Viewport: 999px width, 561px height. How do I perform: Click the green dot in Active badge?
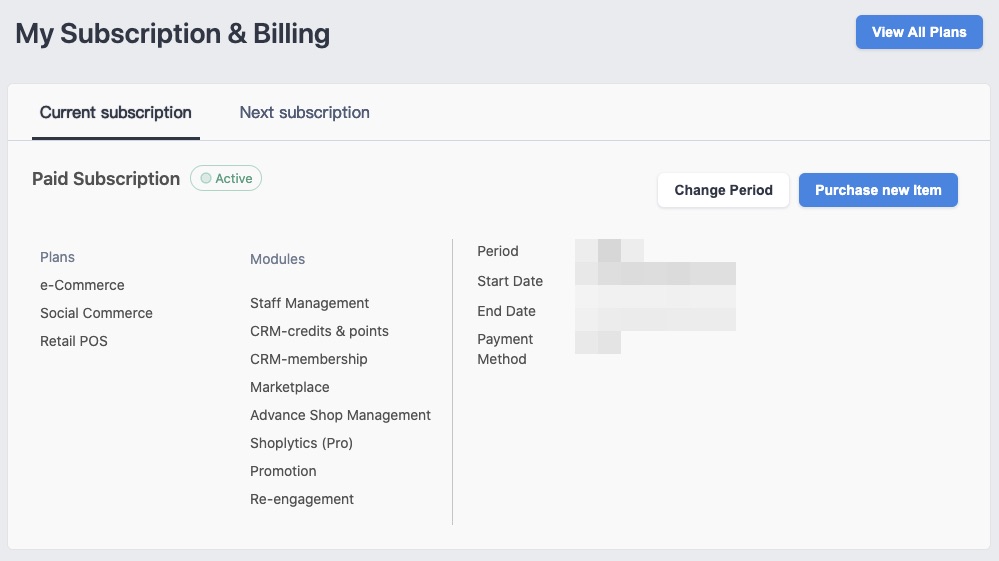point(206,178)
